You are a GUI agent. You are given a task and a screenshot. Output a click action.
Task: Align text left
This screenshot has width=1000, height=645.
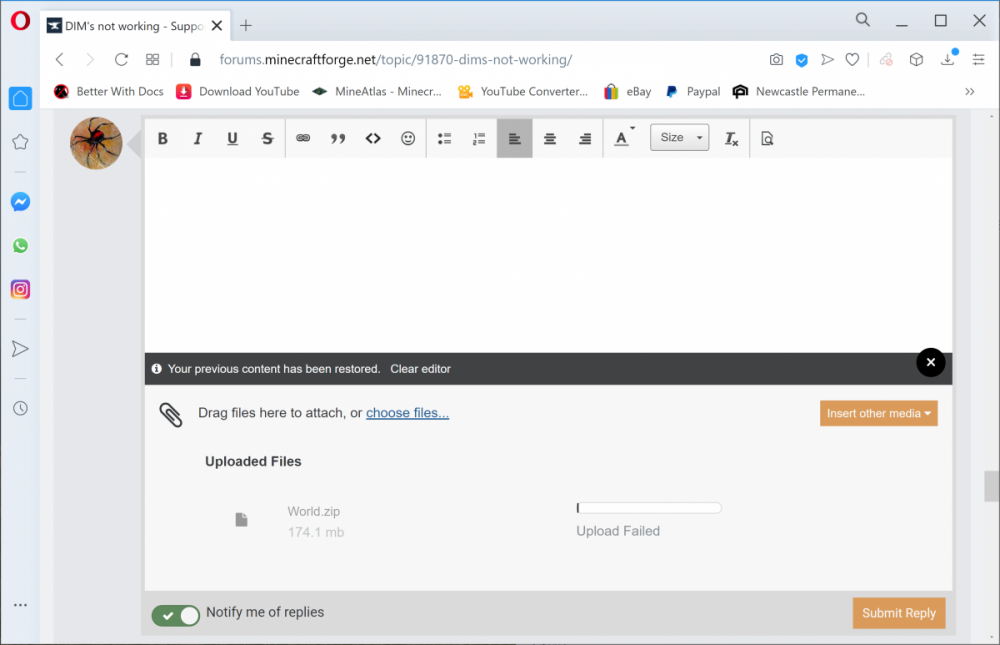coord(515,138)
